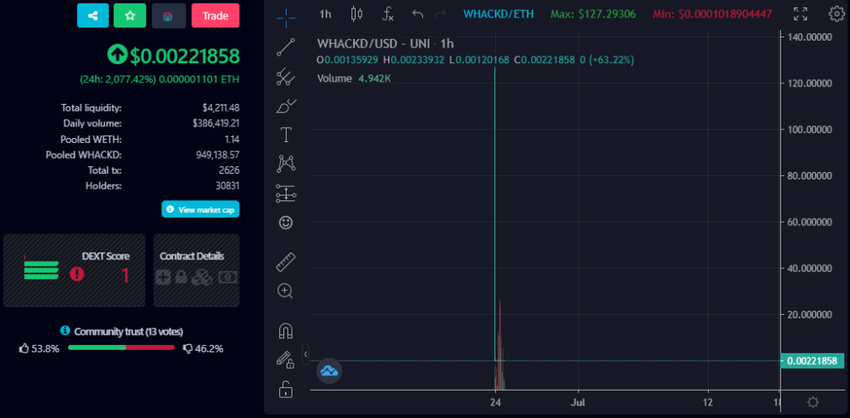Click the Daily volume value $386,419.21
The height and width of the screenshot is (418, 850).
pyautogui.click(x=216, y=124)
